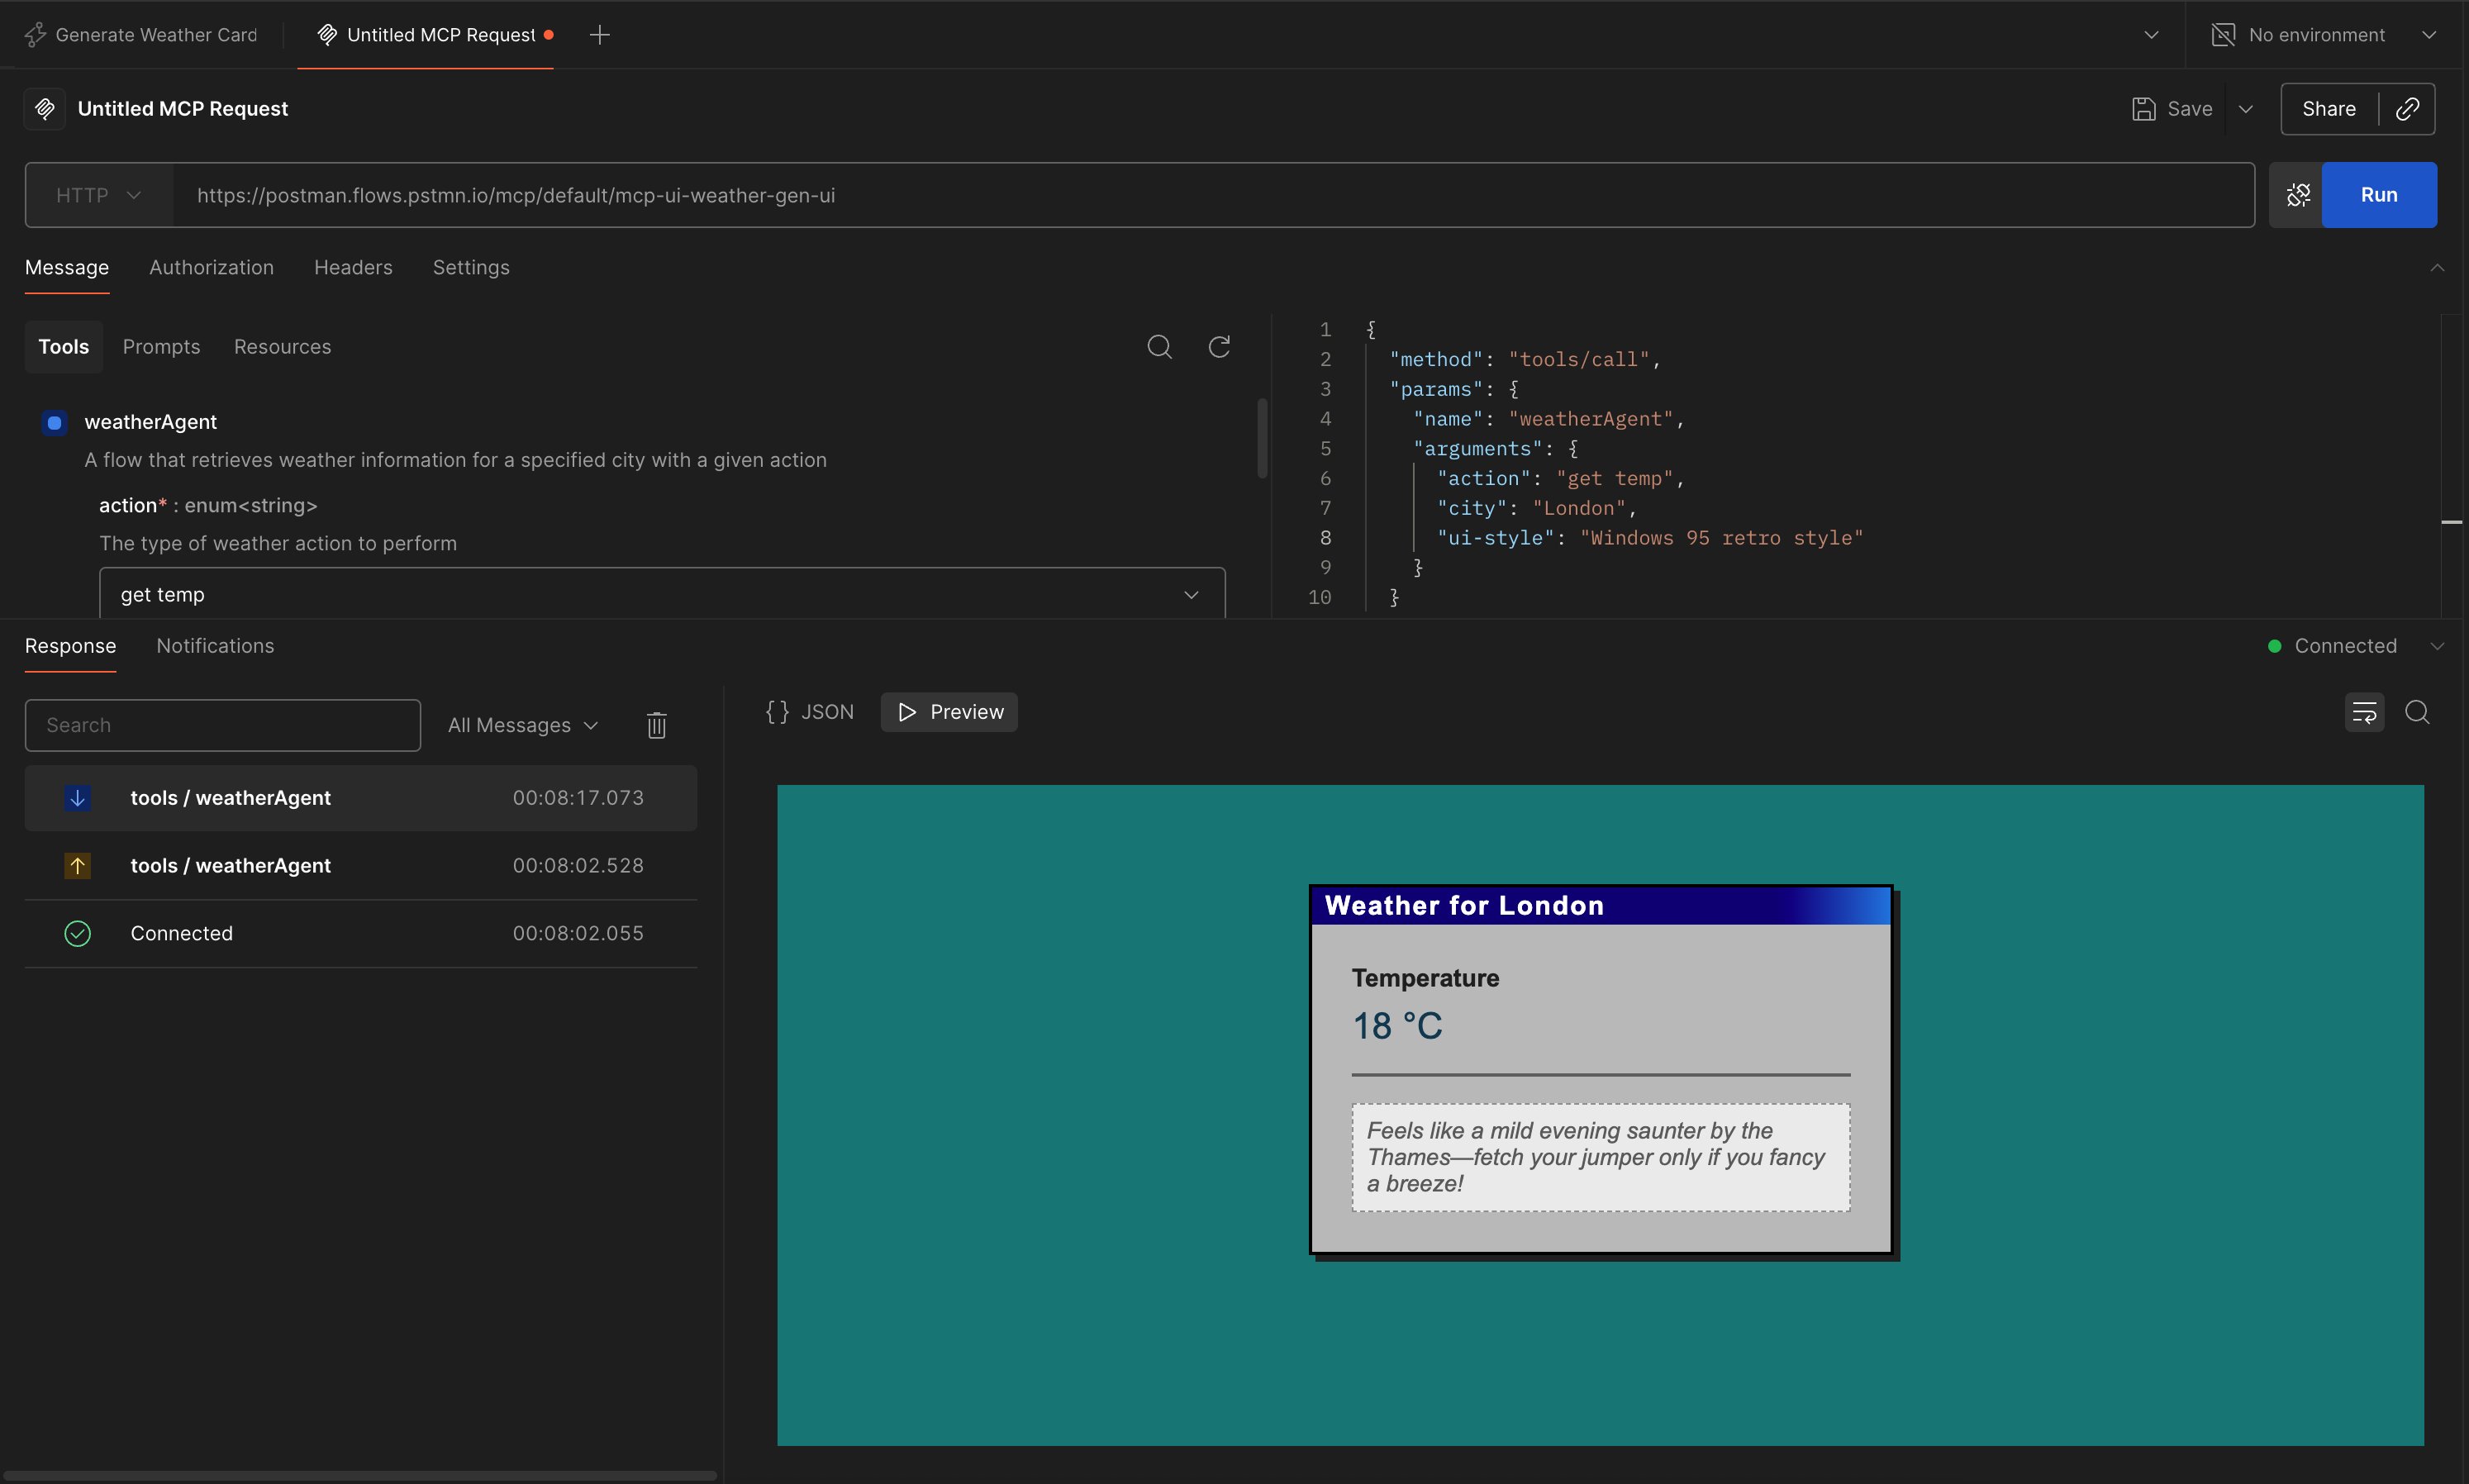Click the refresh tools list icon
Screen dimensions: 2469x1484
(1218, 347)
